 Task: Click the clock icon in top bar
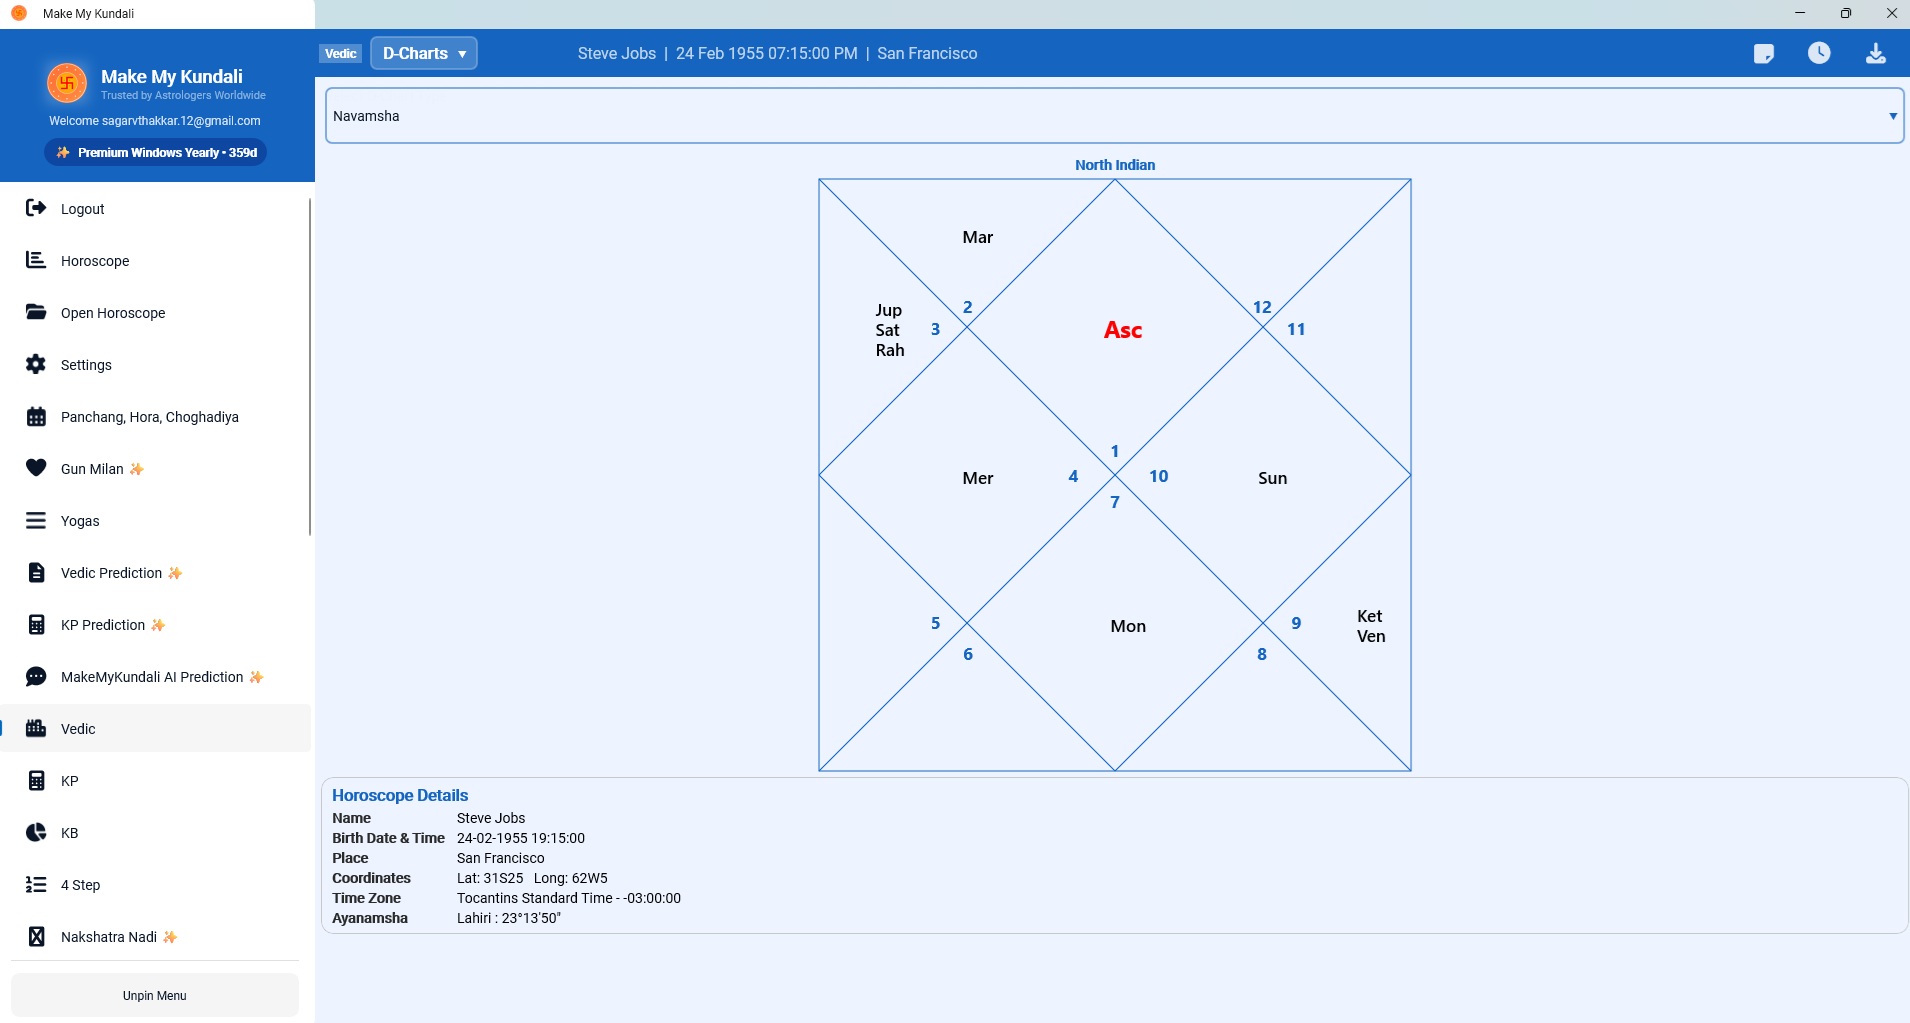click(1819, 53)
